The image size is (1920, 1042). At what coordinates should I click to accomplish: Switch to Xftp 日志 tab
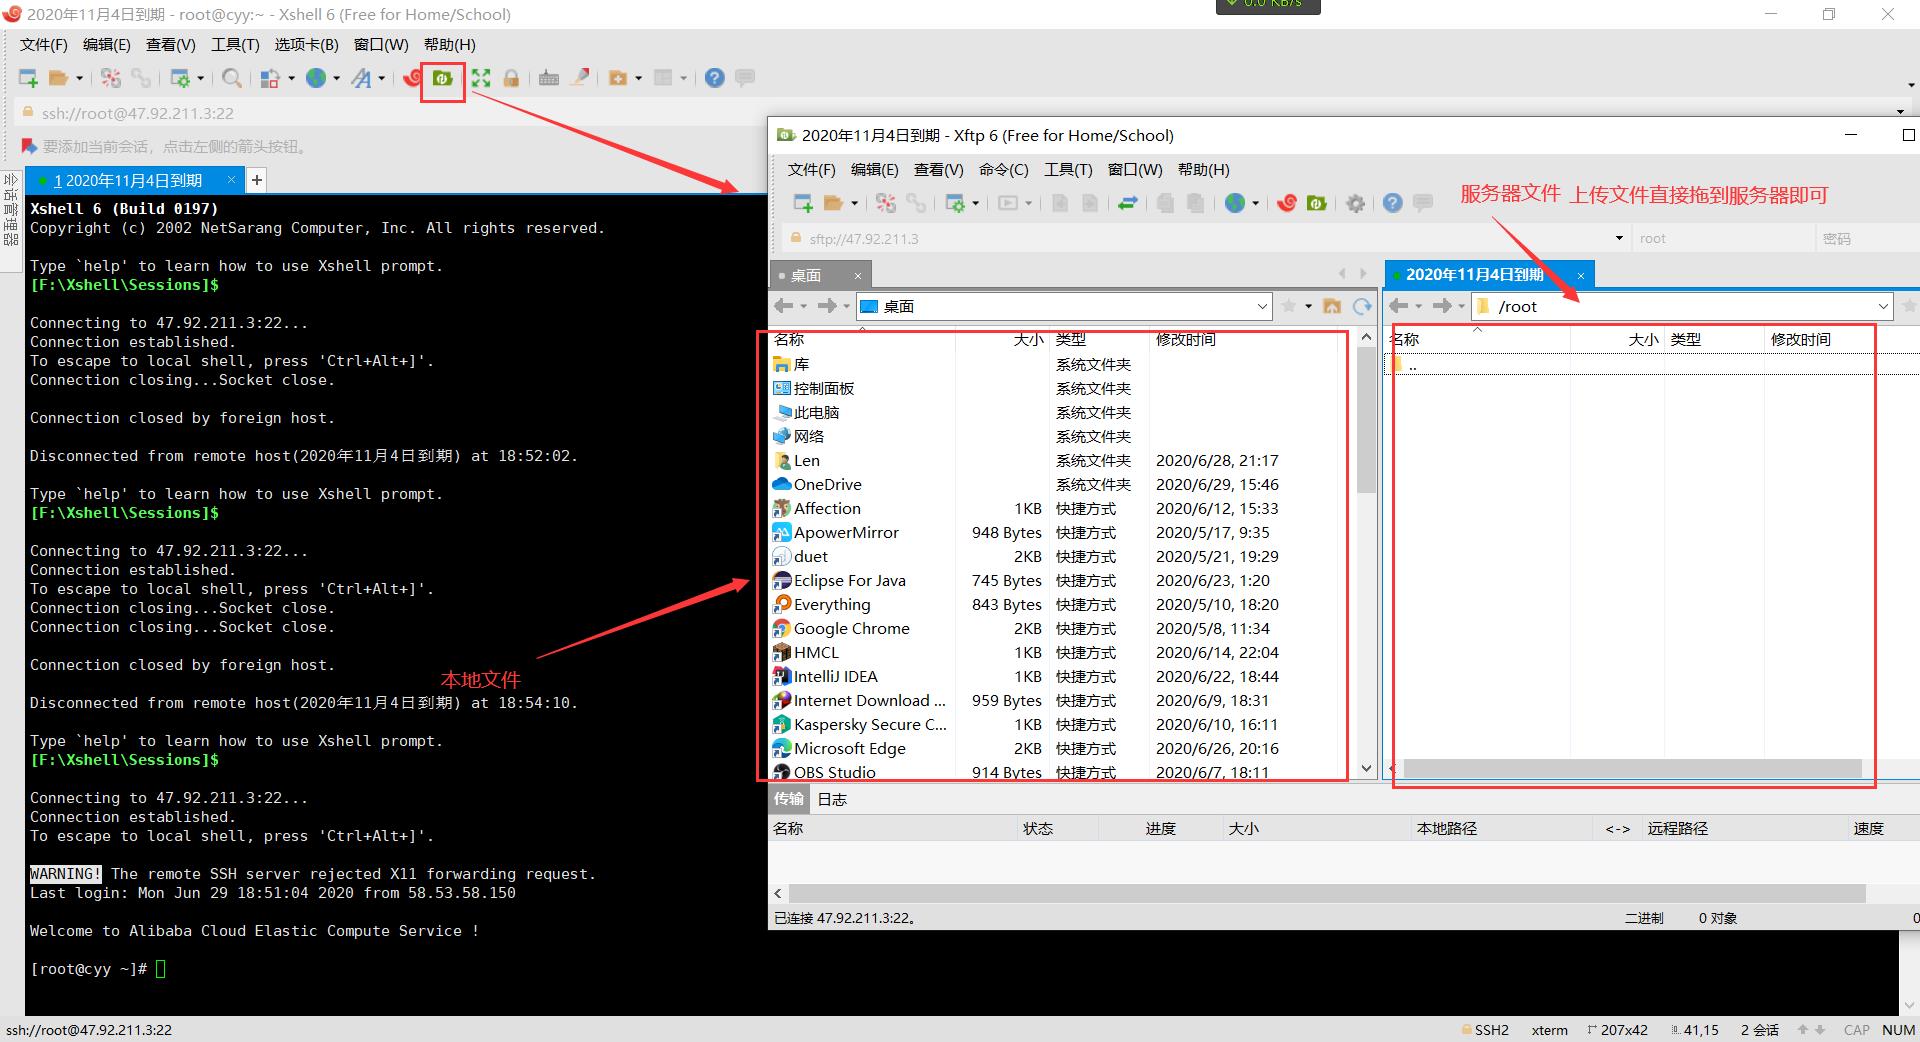point(832,799)
